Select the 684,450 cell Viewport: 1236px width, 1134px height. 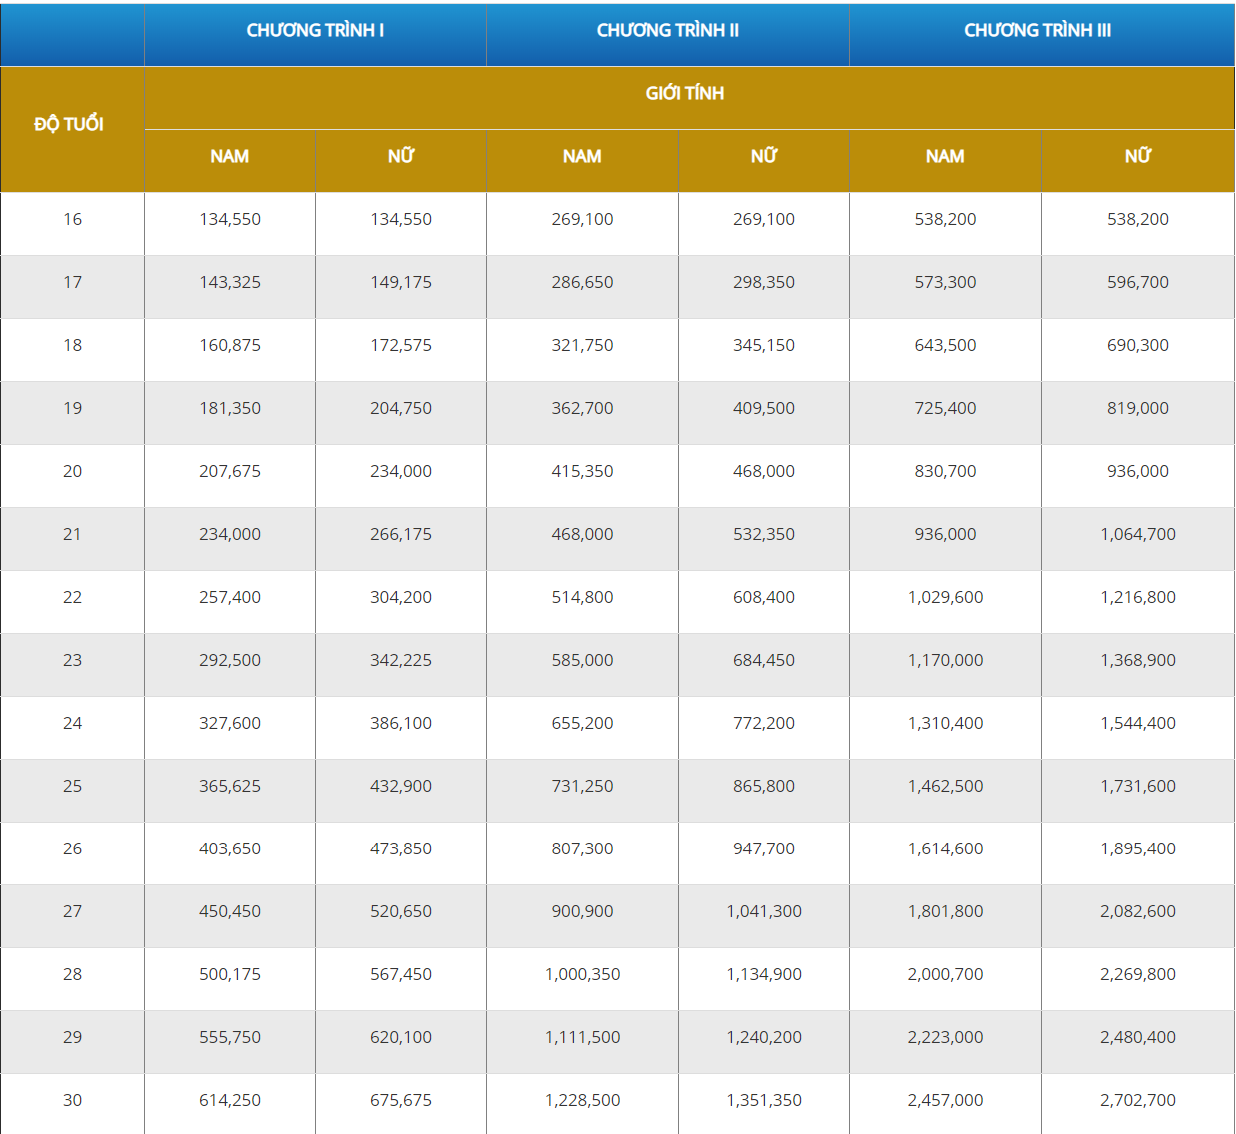pos(763,660)
